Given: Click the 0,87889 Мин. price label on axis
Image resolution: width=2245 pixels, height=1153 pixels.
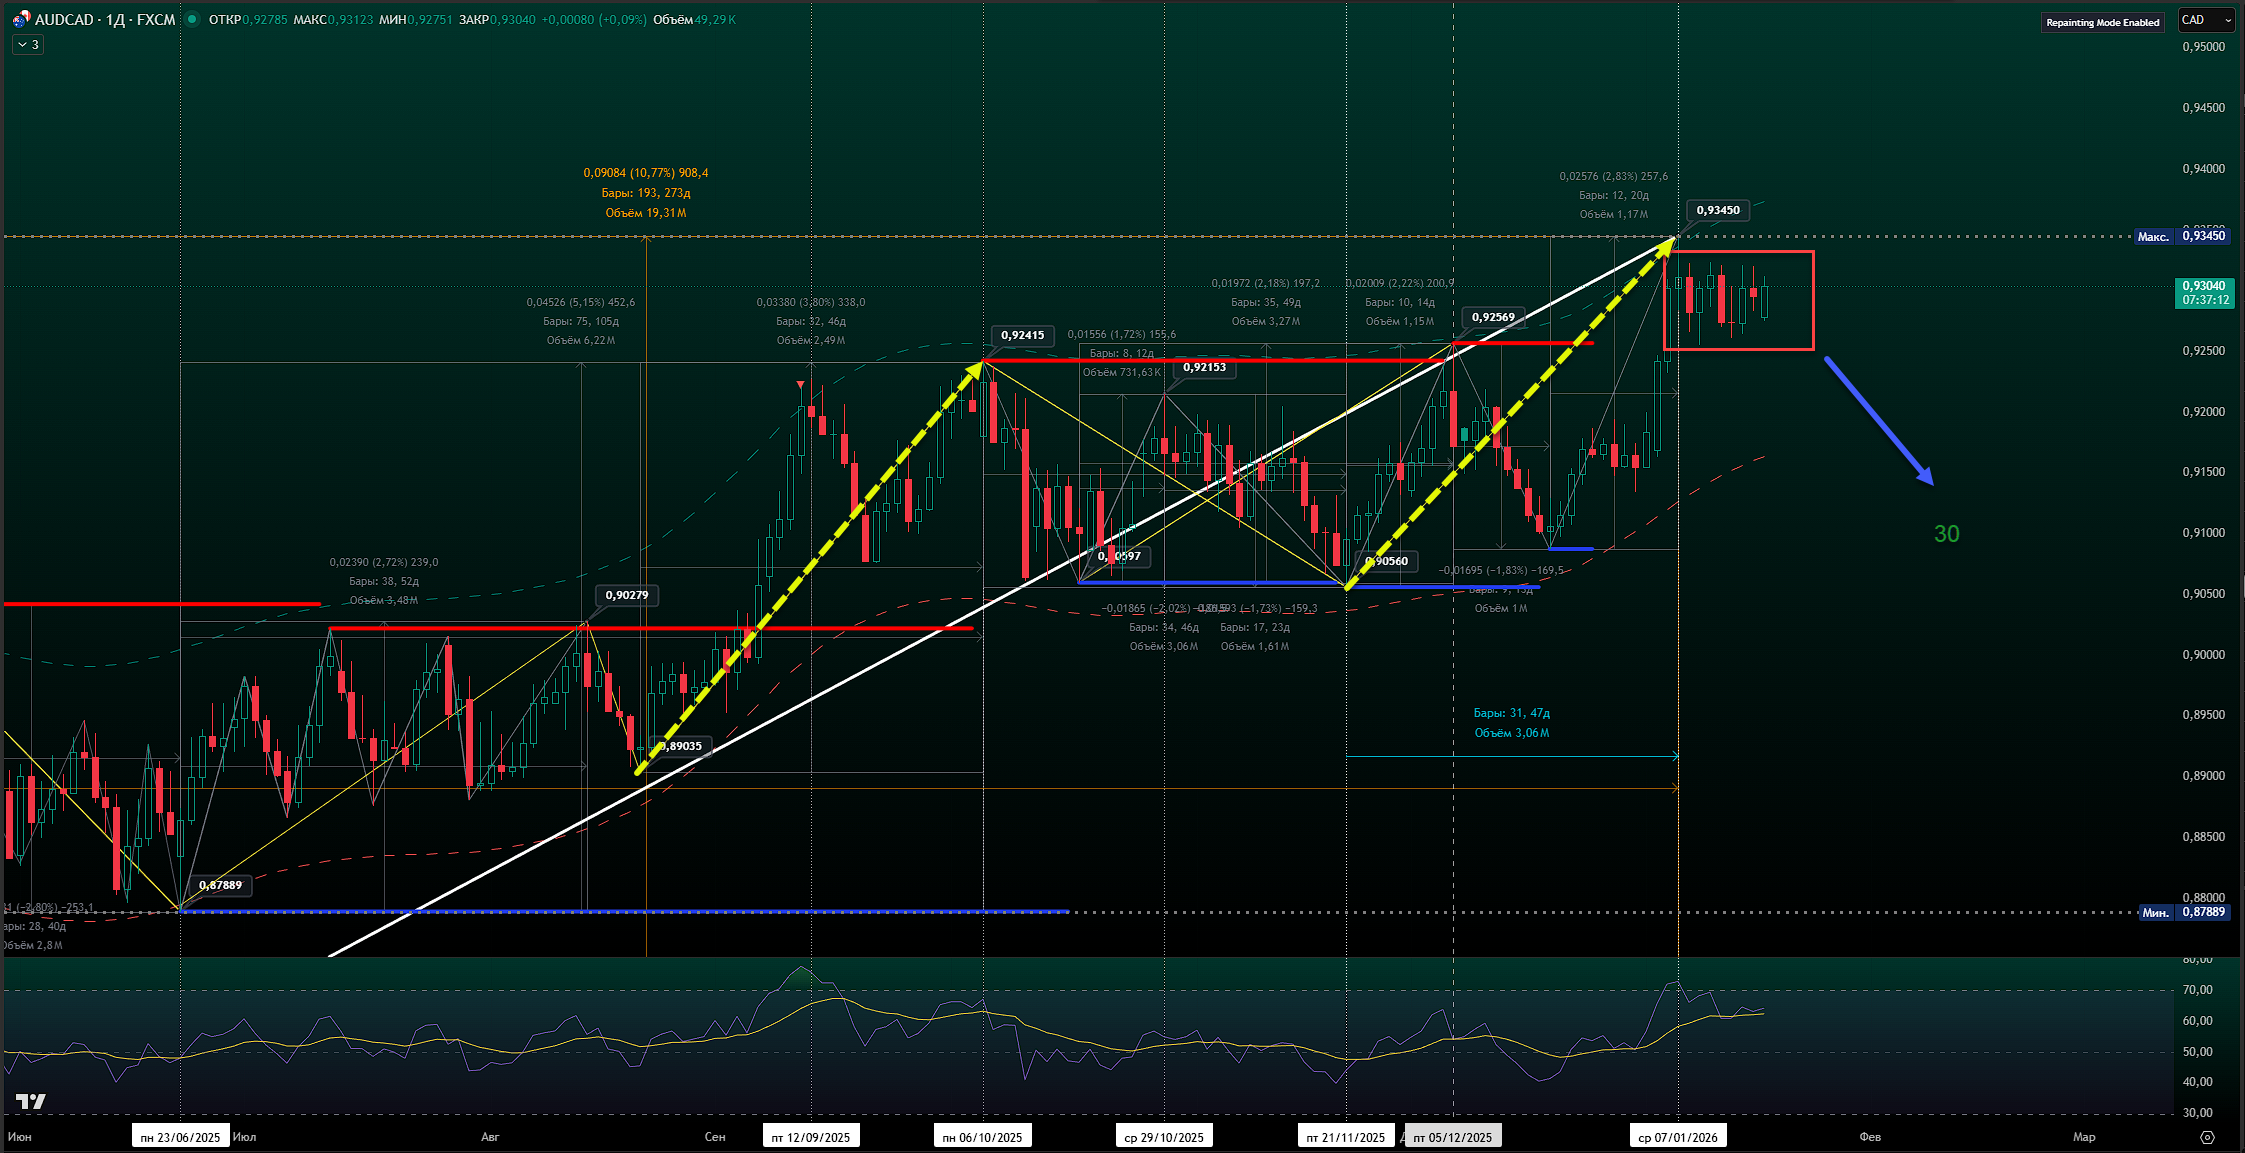Looking at the screenshot, I should coord(2203,912).
